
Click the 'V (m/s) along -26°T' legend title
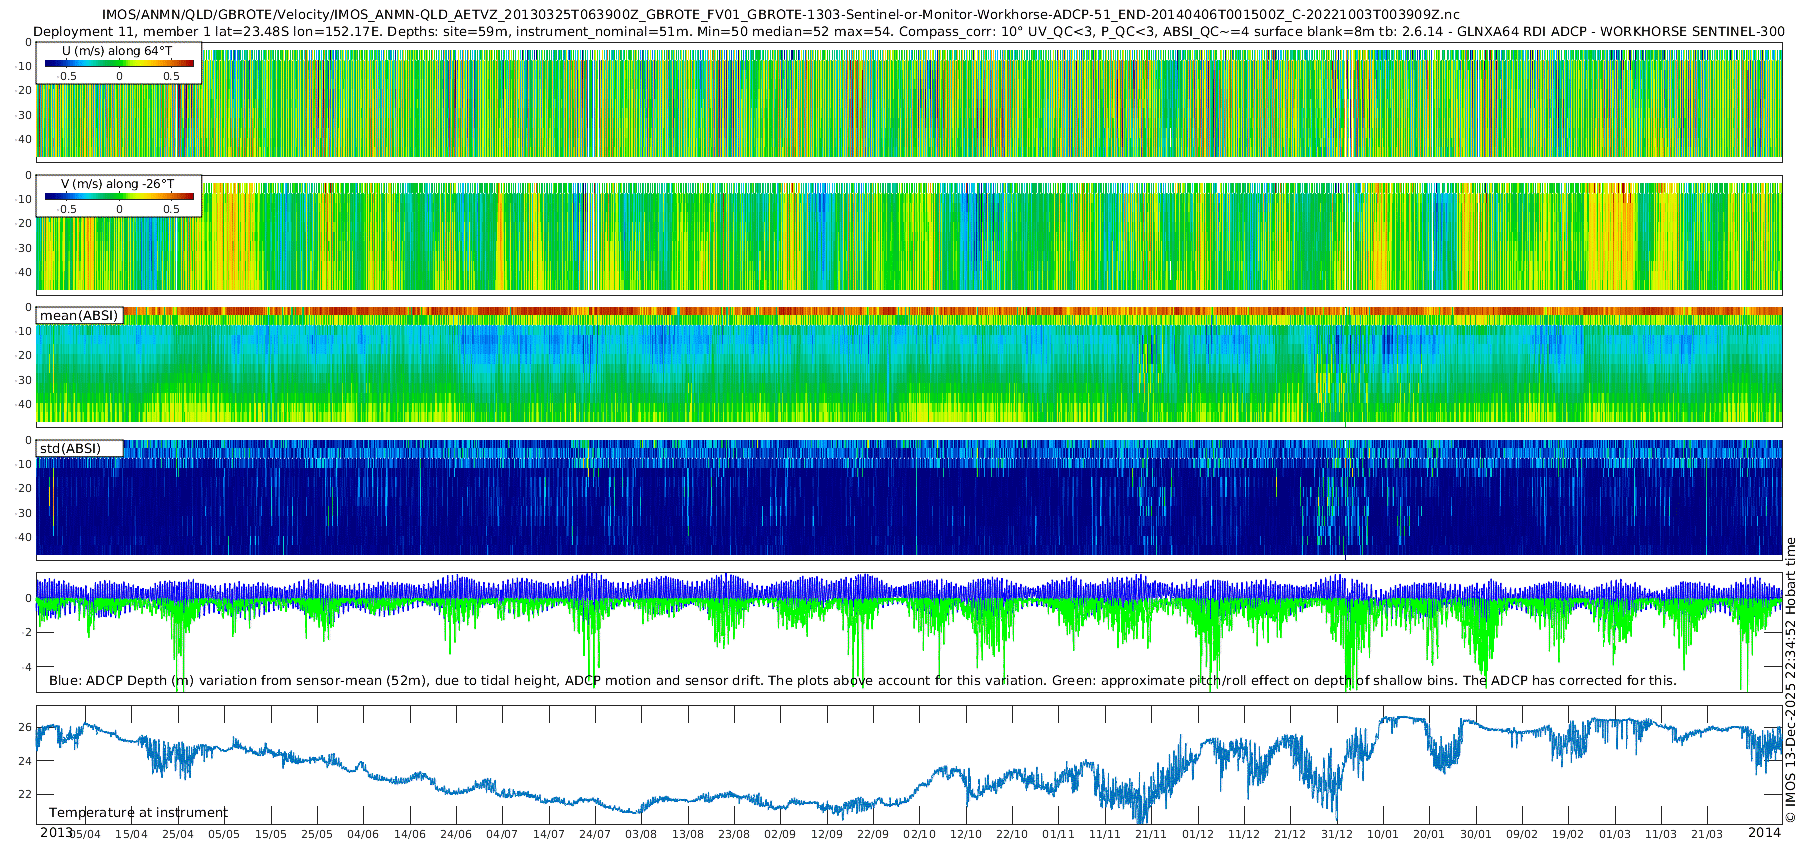[x=118, y=184]
